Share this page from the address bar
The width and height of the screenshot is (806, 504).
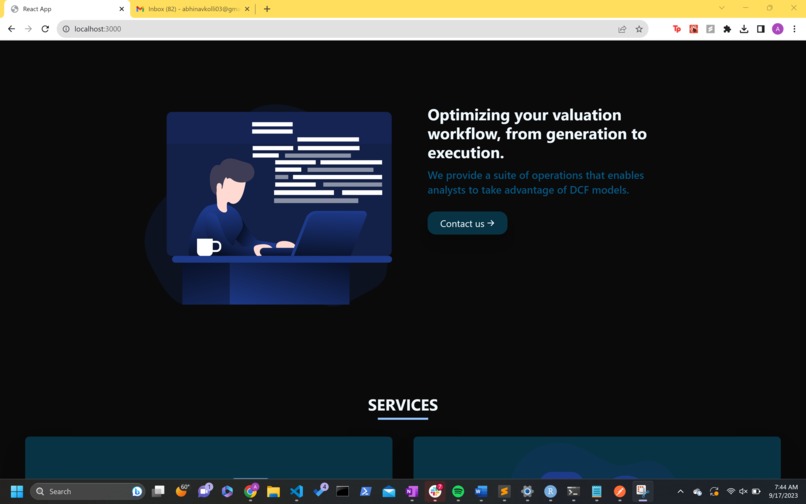[x=622, y=29]
